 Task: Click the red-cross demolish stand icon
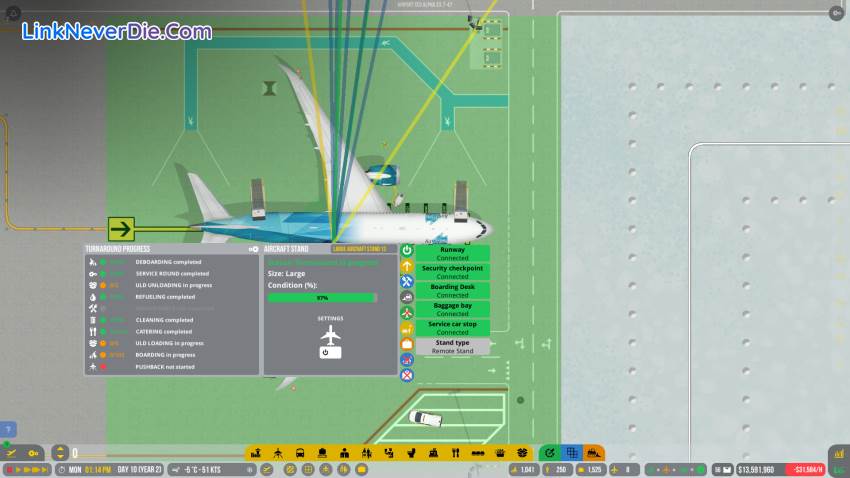[x=407, y=375]
